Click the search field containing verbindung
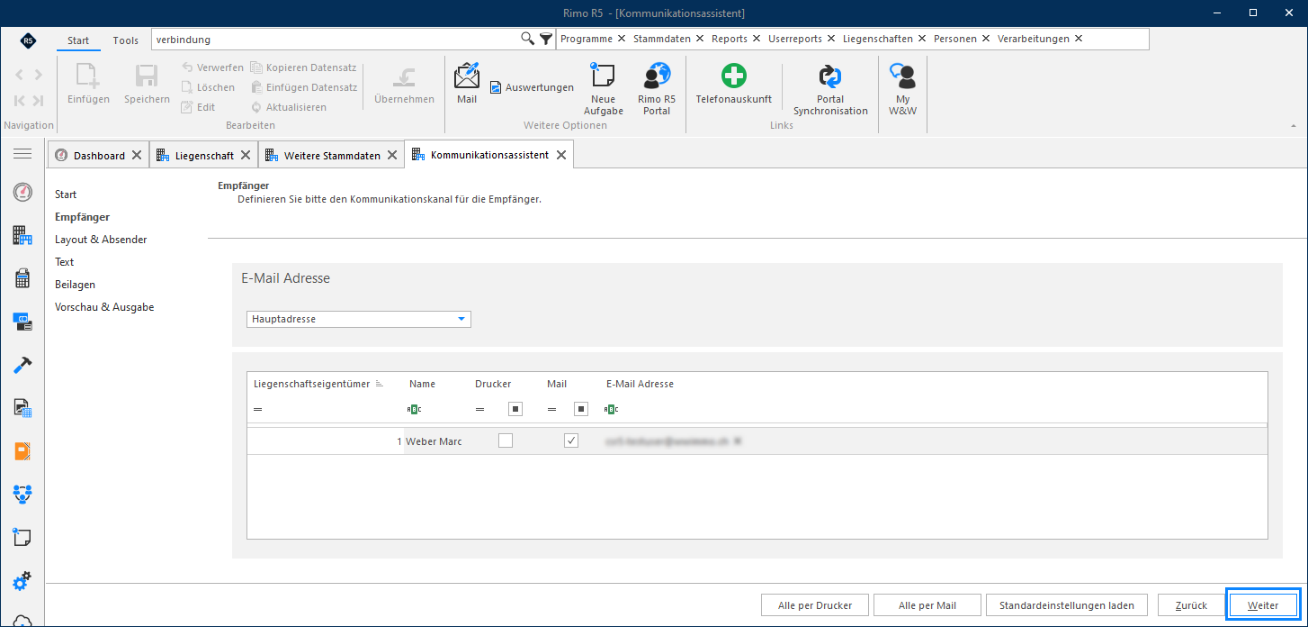Screen dimensions: 1308x627 pyautogui.click(x=336, y=39)
